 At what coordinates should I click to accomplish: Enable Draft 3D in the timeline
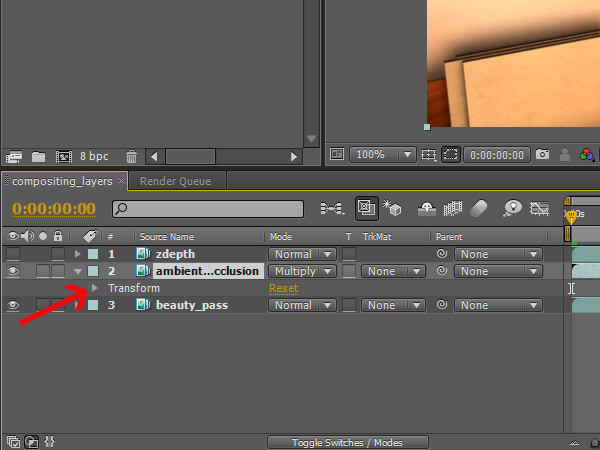pyautogui.click(x=393, y=209)
